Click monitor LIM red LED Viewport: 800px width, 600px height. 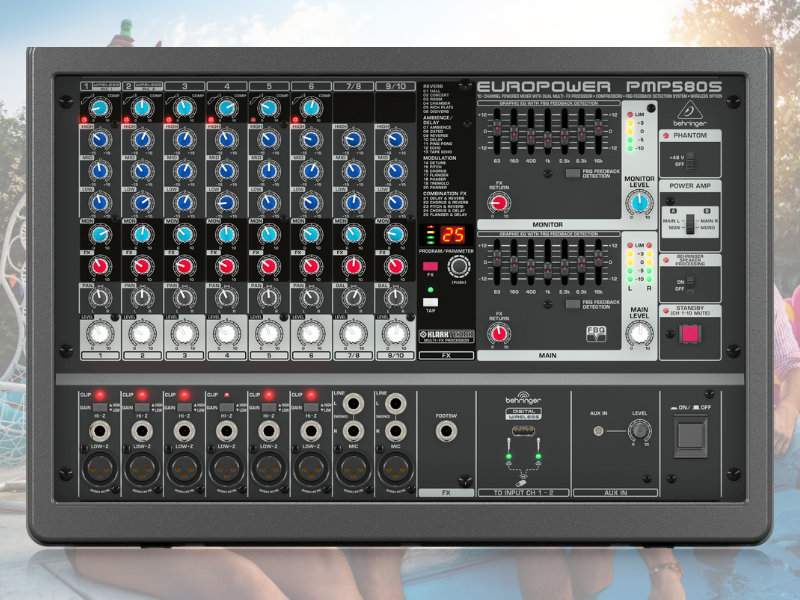[630, 115]
